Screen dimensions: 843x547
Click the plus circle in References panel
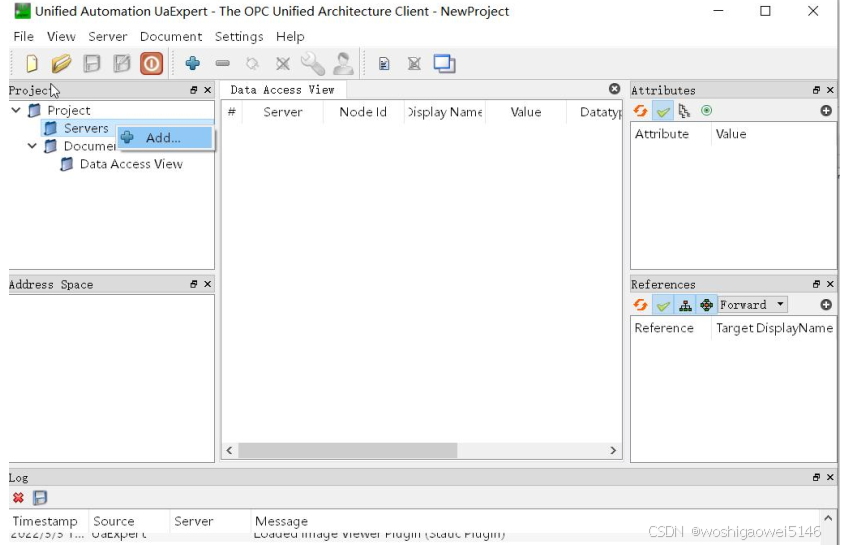[826, 305]
